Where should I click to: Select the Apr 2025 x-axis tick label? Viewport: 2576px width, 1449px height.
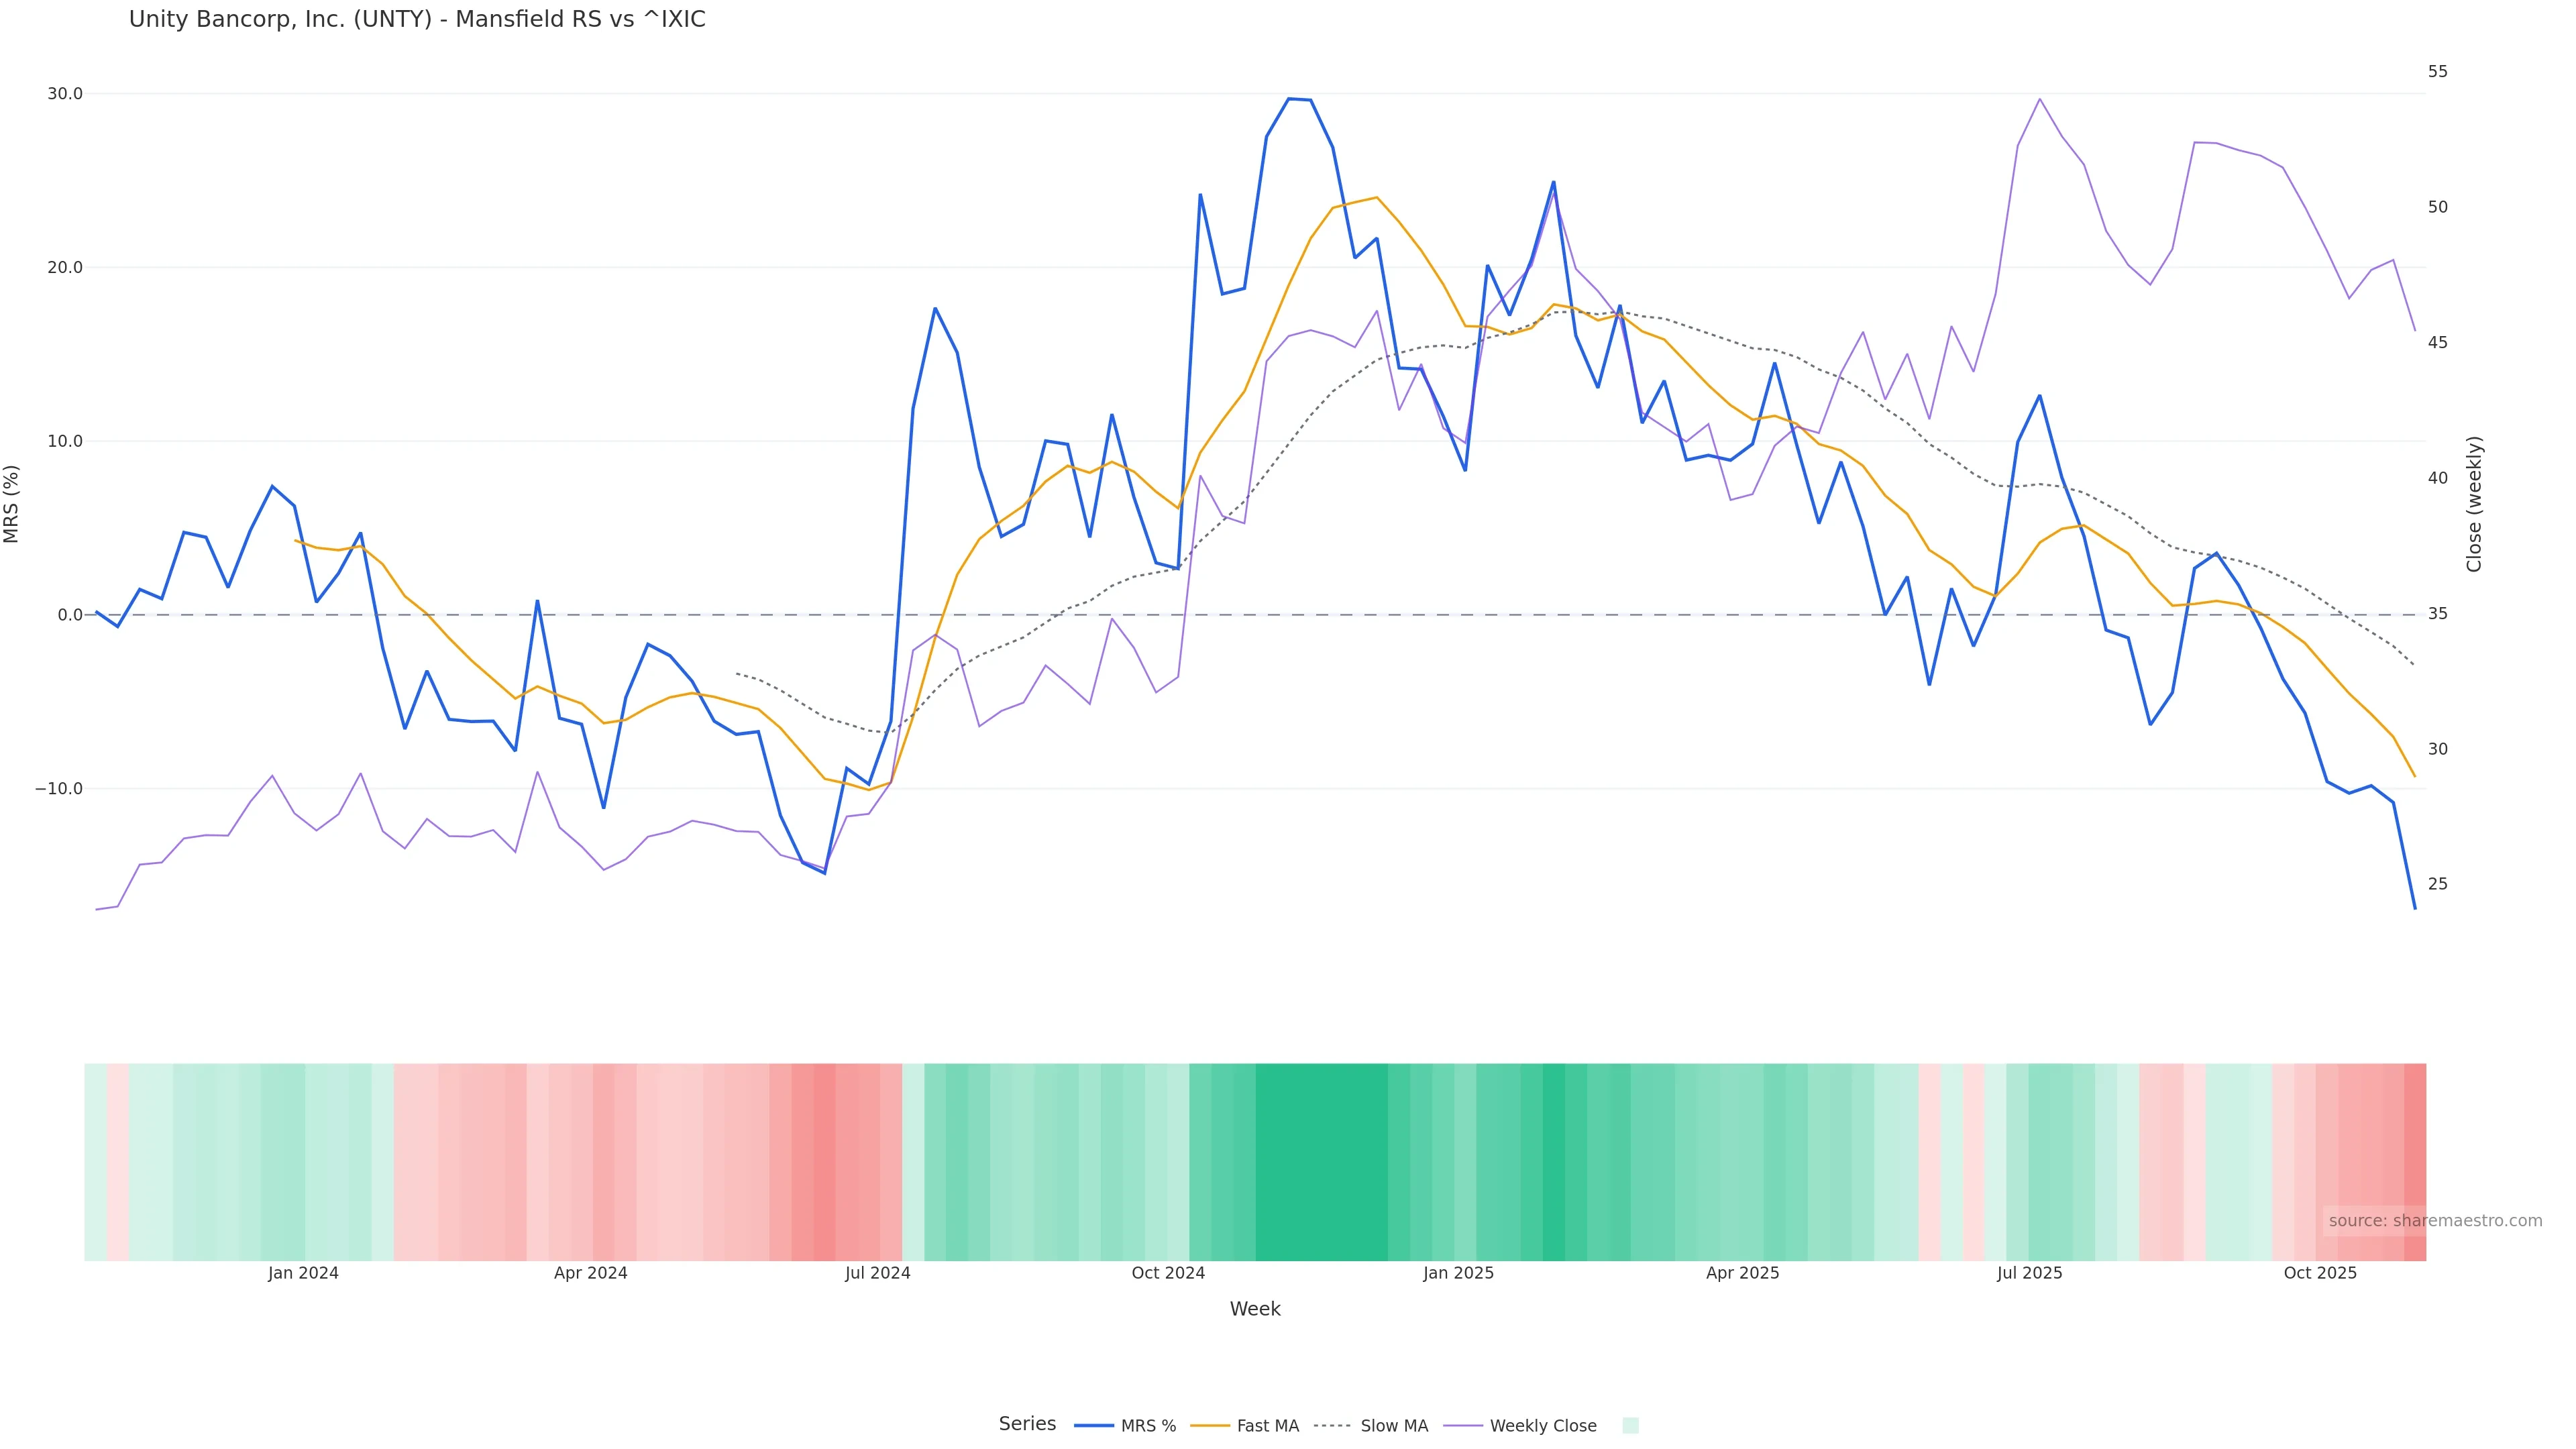1742,1273
